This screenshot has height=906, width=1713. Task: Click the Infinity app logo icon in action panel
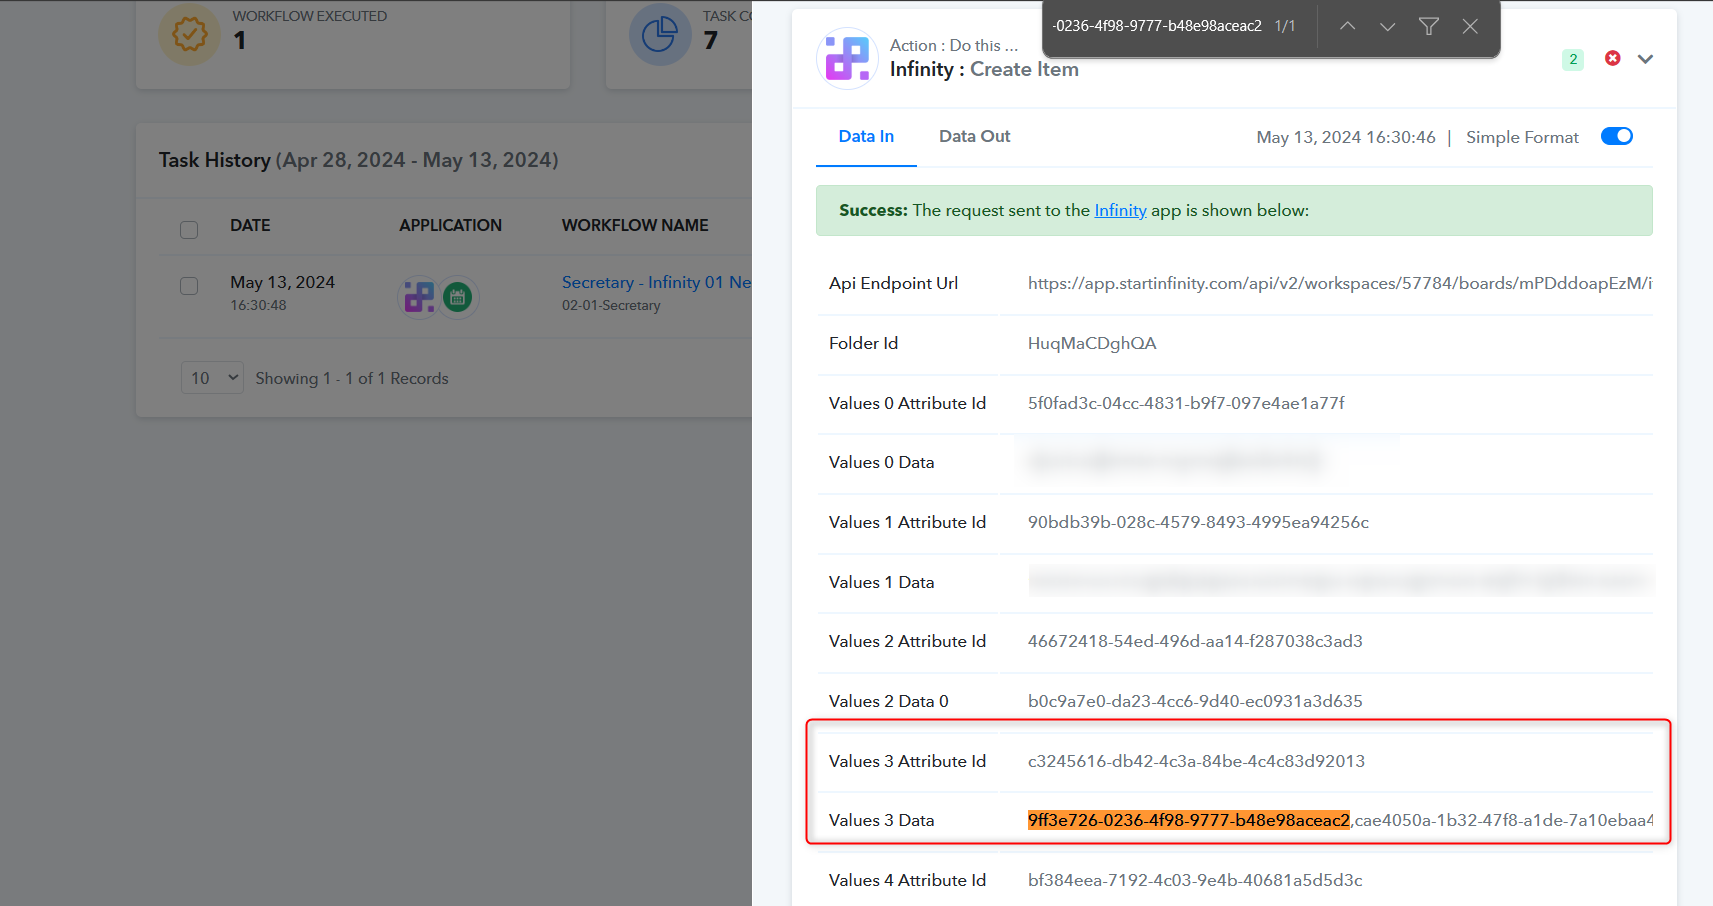point(847,58)
